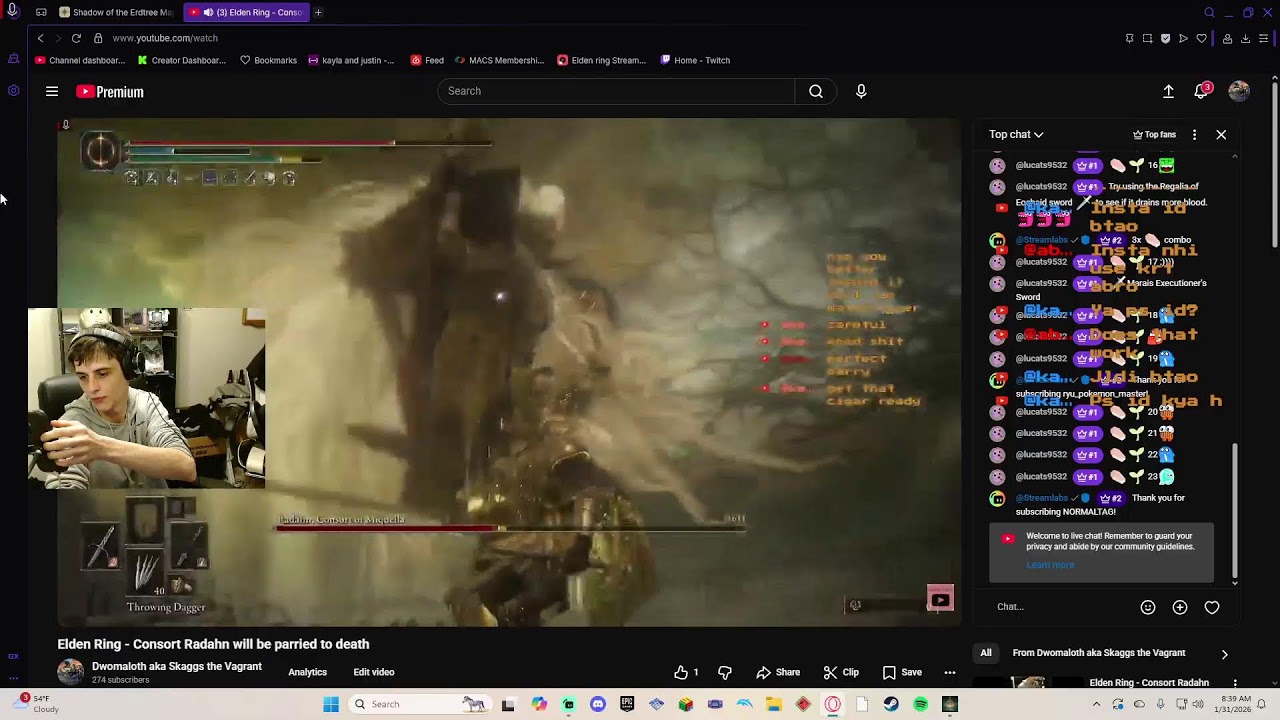Open the account avatar menu
Viewport: 1280px width, 720px height.
point(1239,91)
